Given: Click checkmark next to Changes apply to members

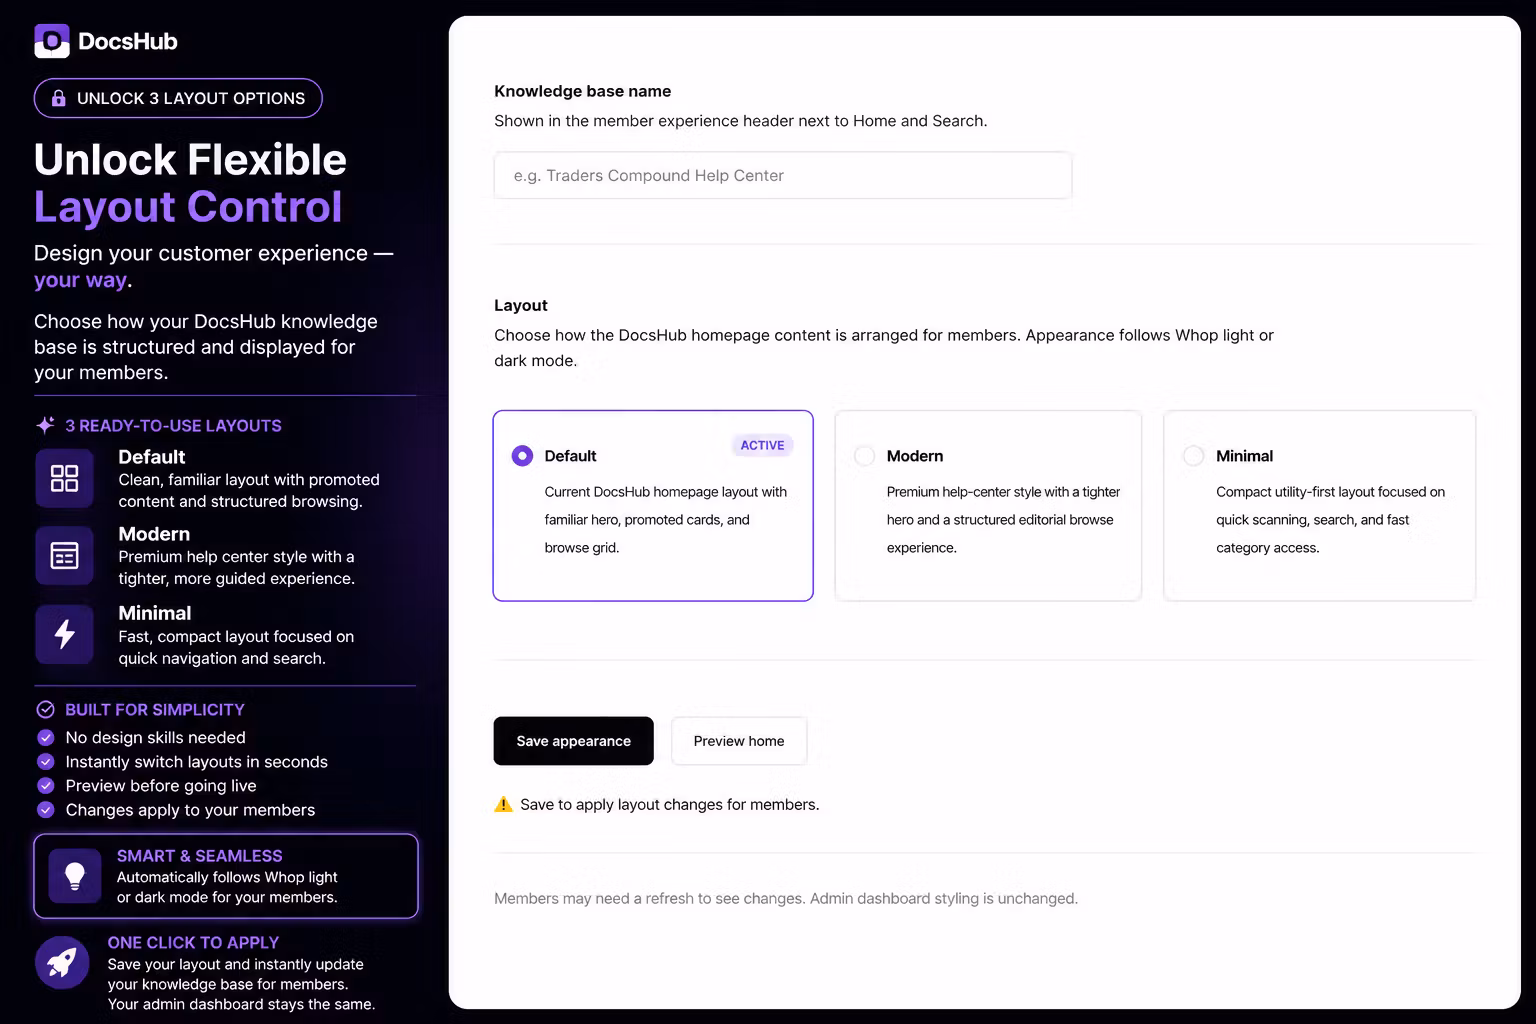Looking at the screenshot, I should 45,810.
